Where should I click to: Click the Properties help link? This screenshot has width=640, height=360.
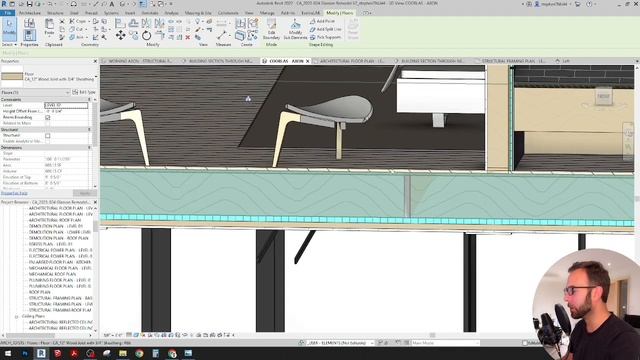click(x=14, y=193)
